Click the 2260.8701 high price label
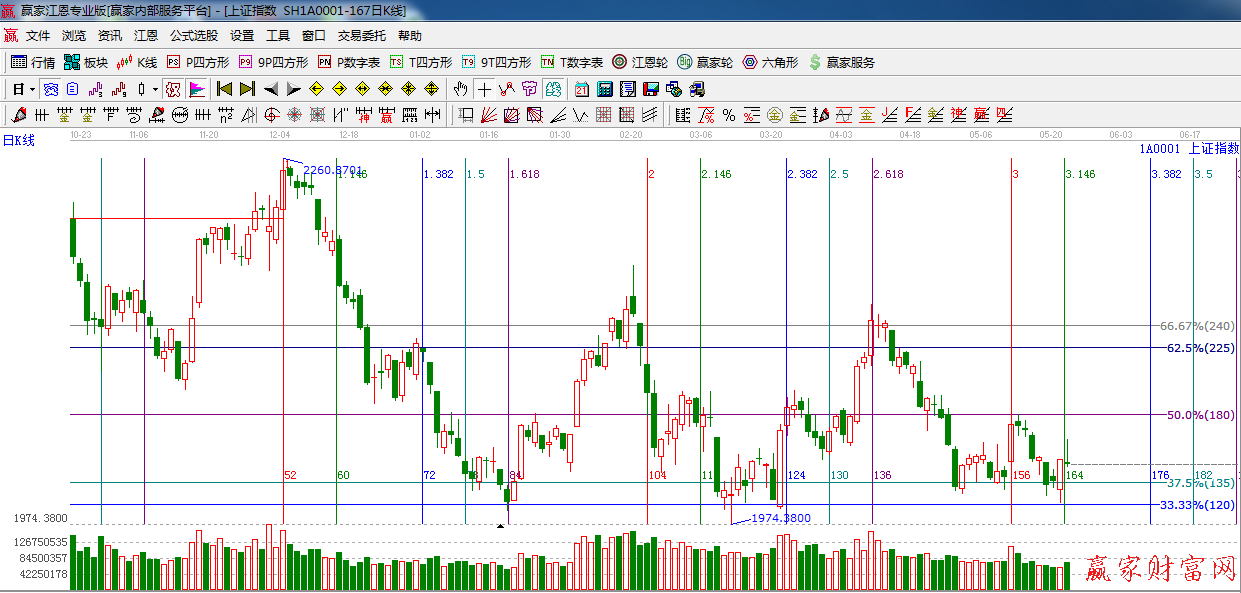 click(331, 170)
